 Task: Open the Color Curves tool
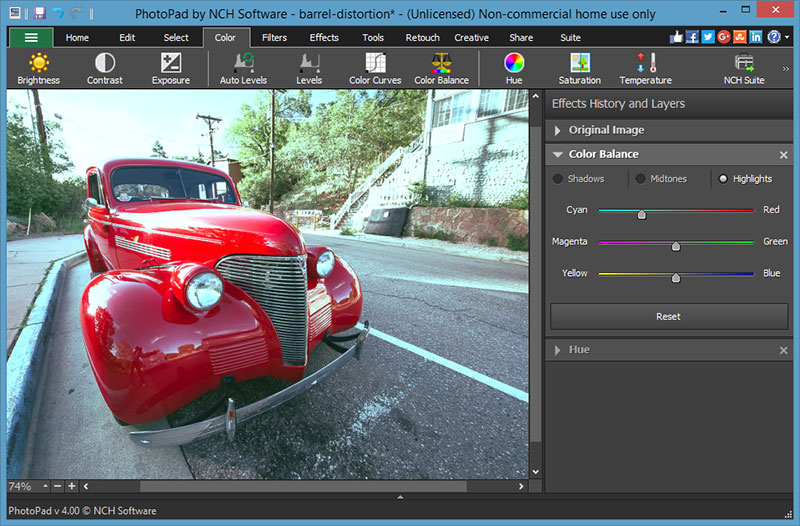coord(375,63)
